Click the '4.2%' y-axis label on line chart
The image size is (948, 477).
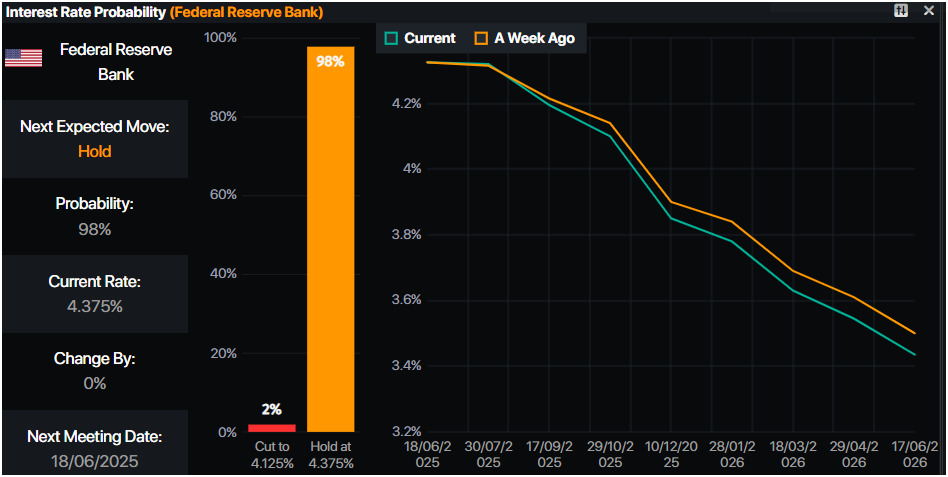click(406, 103)
